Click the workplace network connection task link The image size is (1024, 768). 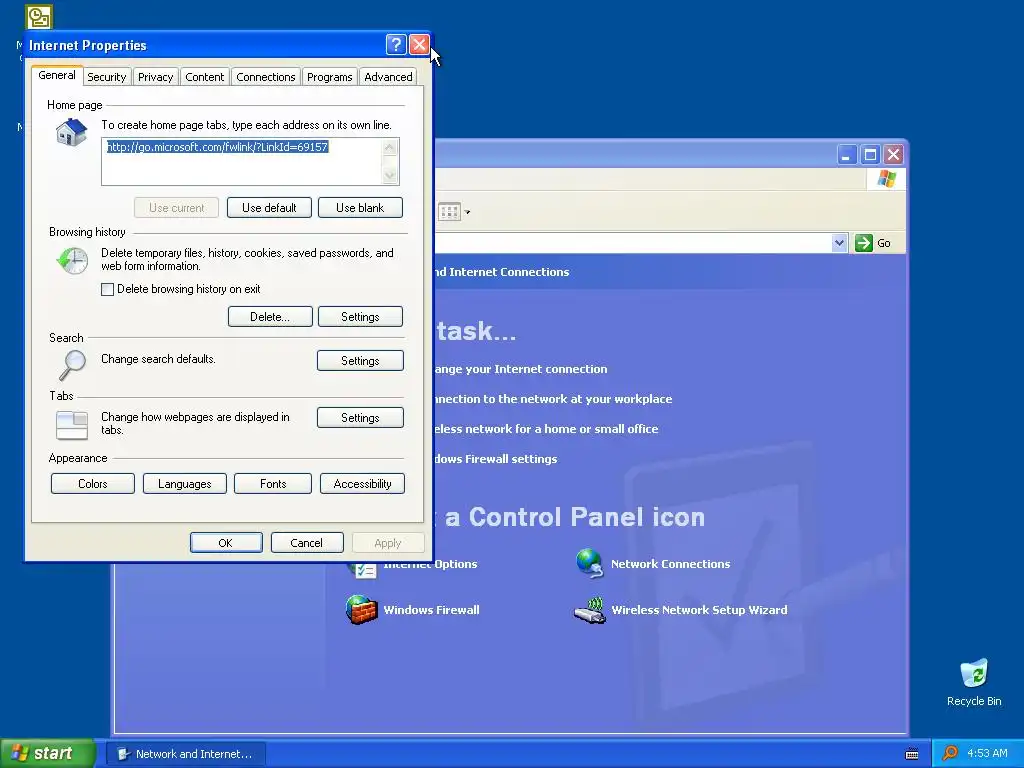tap(552, 399)
